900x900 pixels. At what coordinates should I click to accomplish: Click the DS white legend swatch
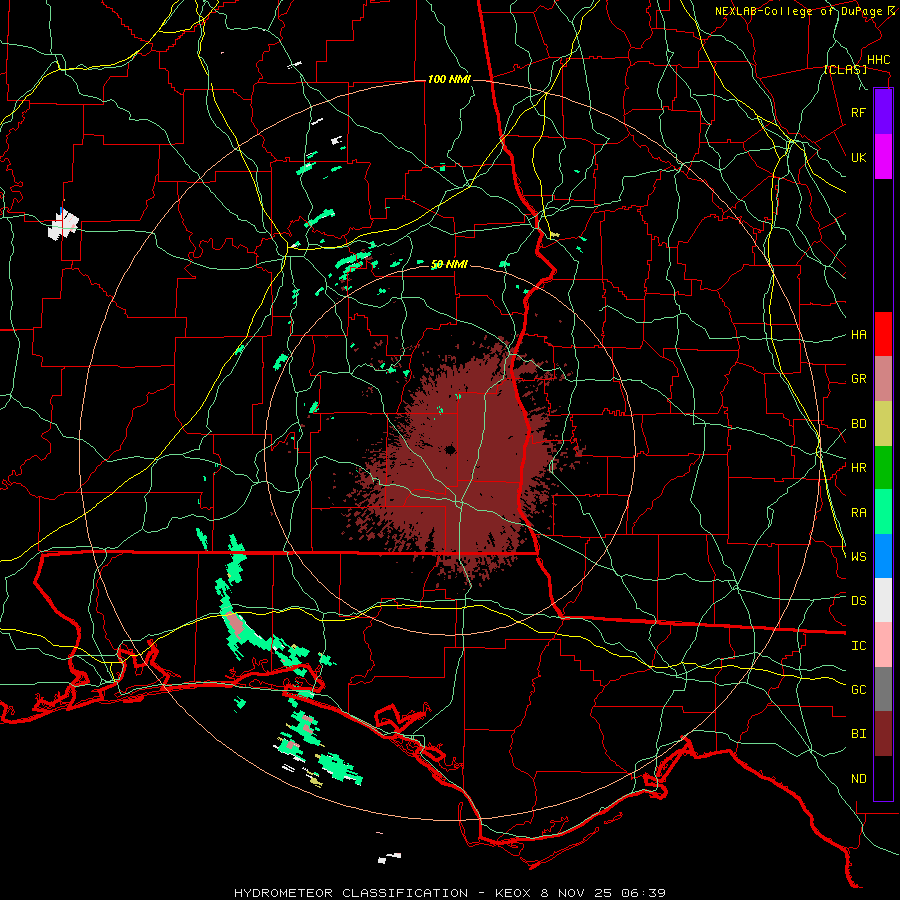(x=883, y=600)
